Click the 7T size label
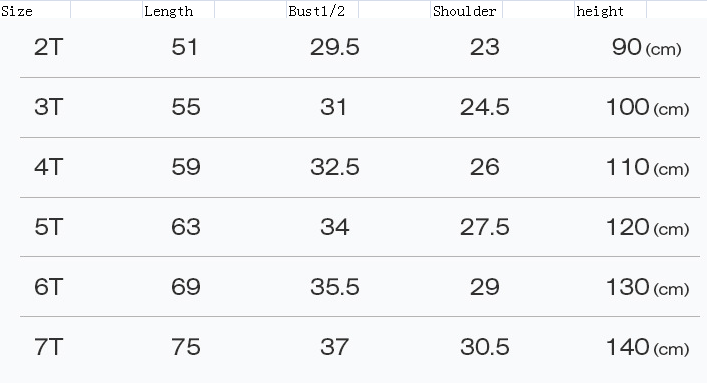 click(x=48, y=347)
